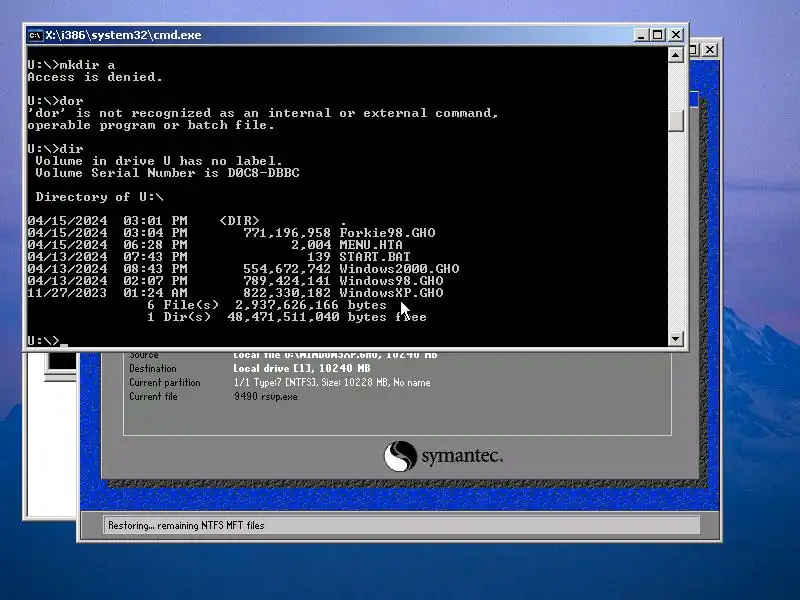
Task: Select the START.BAT file name
Action: click(x=375, y=257)
